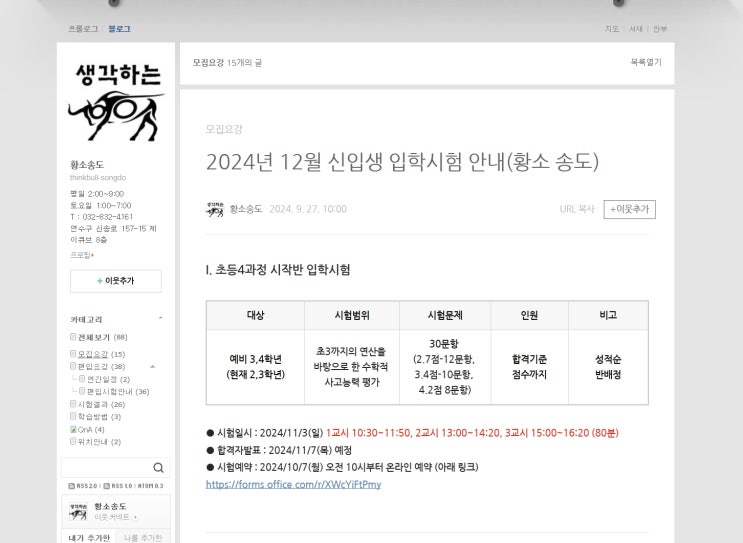Image resolution: width=743 pixels, height=543 pixels.
Task: Open the 편입요강 (38) category
Action: pyautogui.click(x=101, y=366)
